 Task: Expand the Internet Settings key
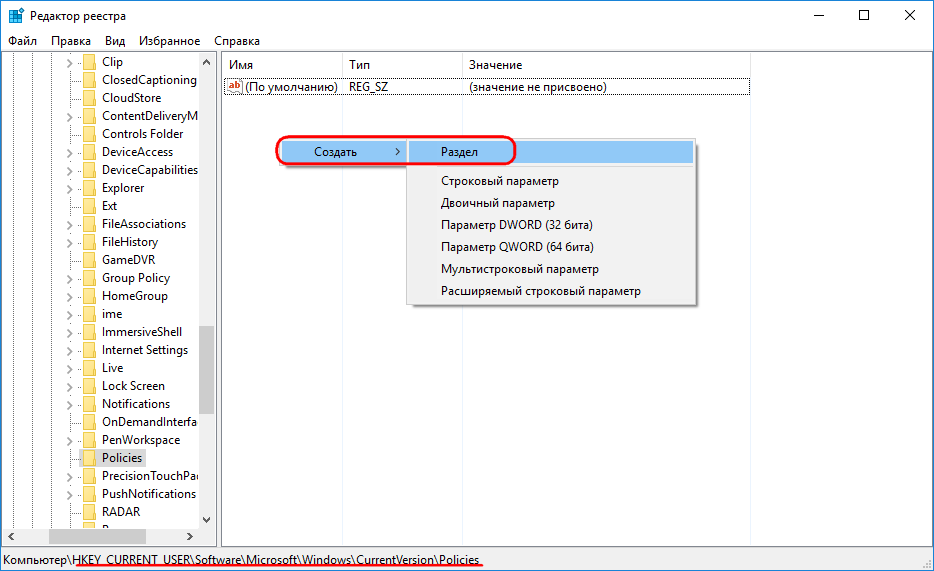[x=69, y=351]
